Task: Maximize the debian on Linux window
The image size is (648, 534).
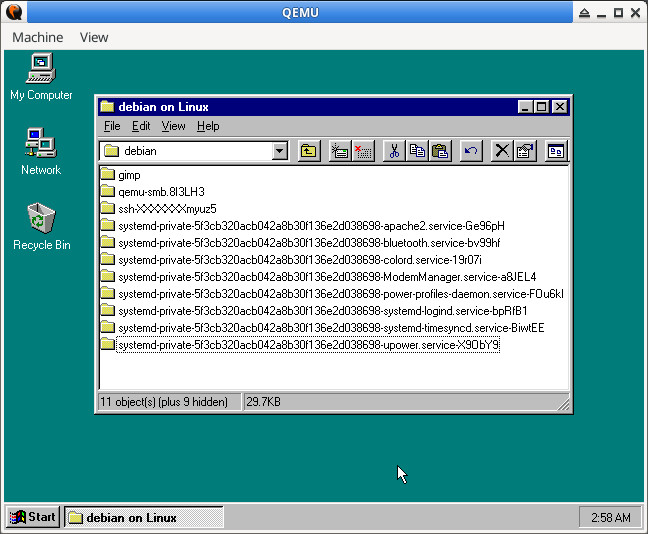Action: tap(541, 107)
